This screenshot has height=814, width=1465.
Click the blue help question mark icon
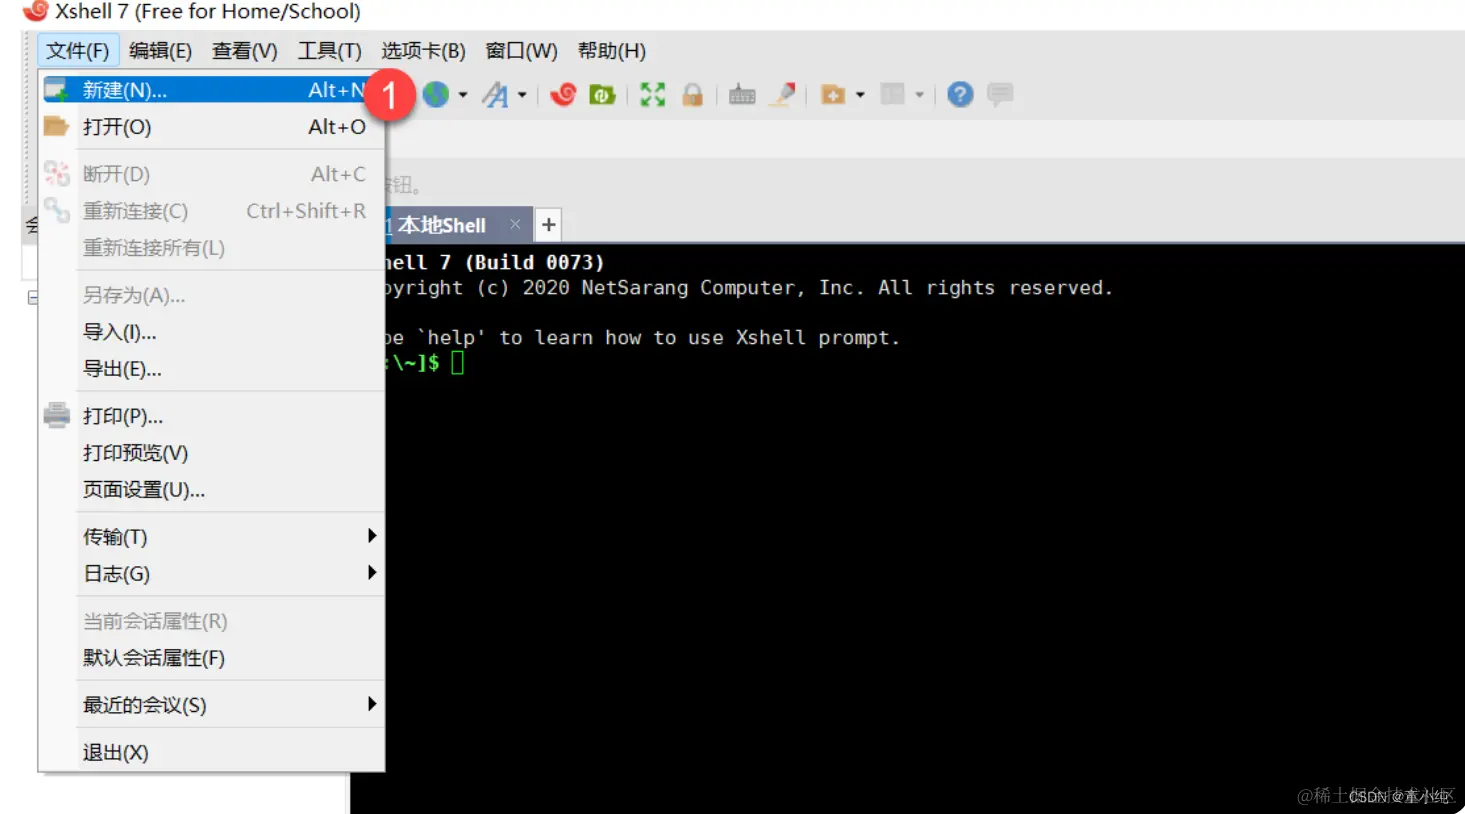960,95
